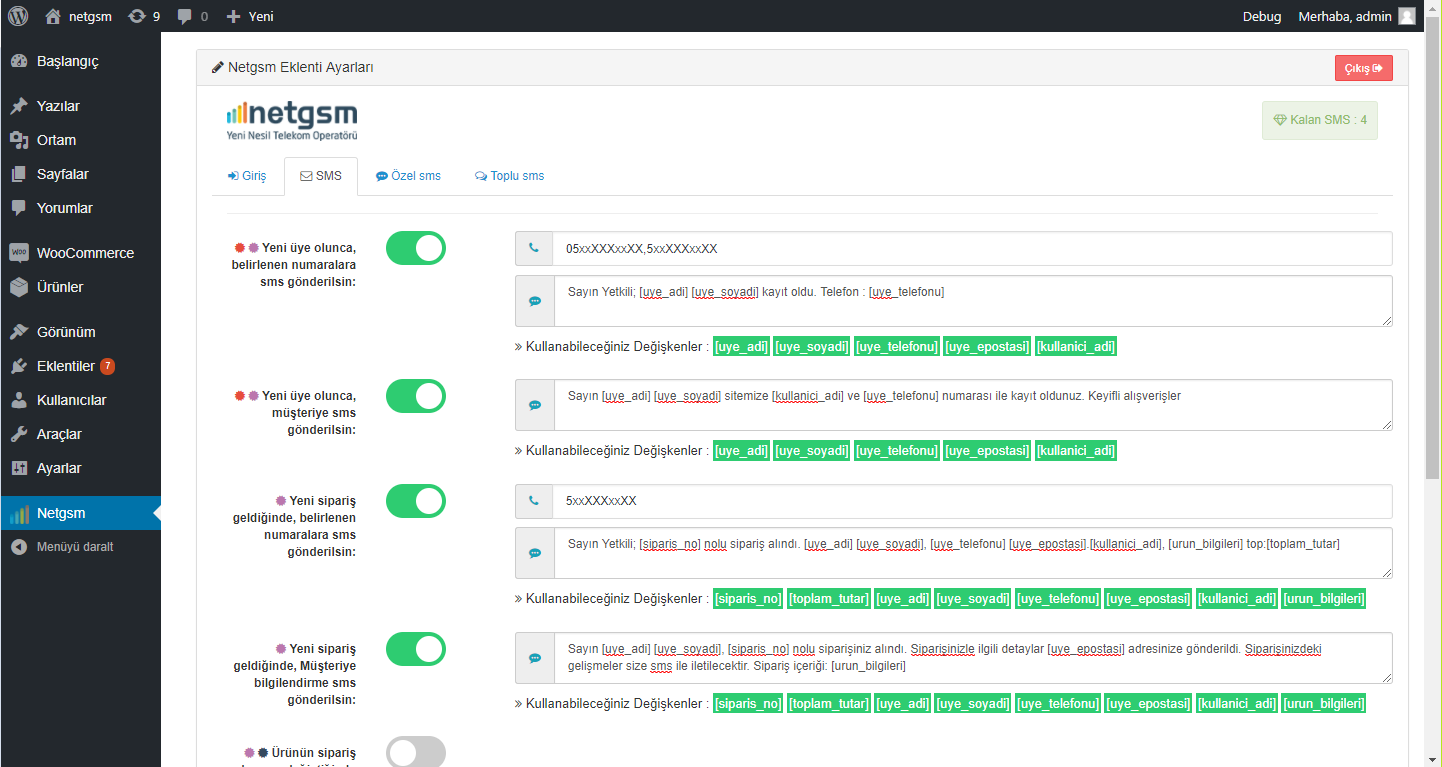1442x767 pixels.
Task: Open Eklentiler plugins menu
Action: click(x=66, y=366)
